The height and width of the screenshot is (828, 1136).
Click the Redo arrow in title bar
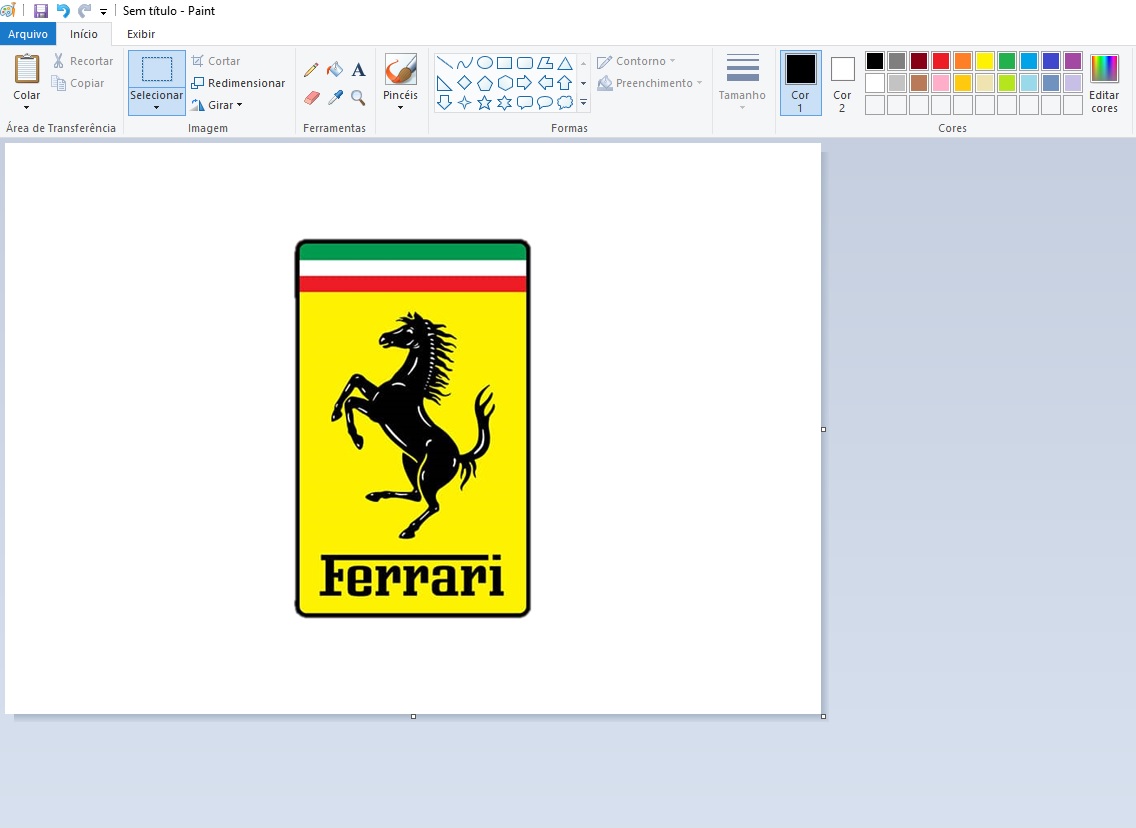click(85, 11)
